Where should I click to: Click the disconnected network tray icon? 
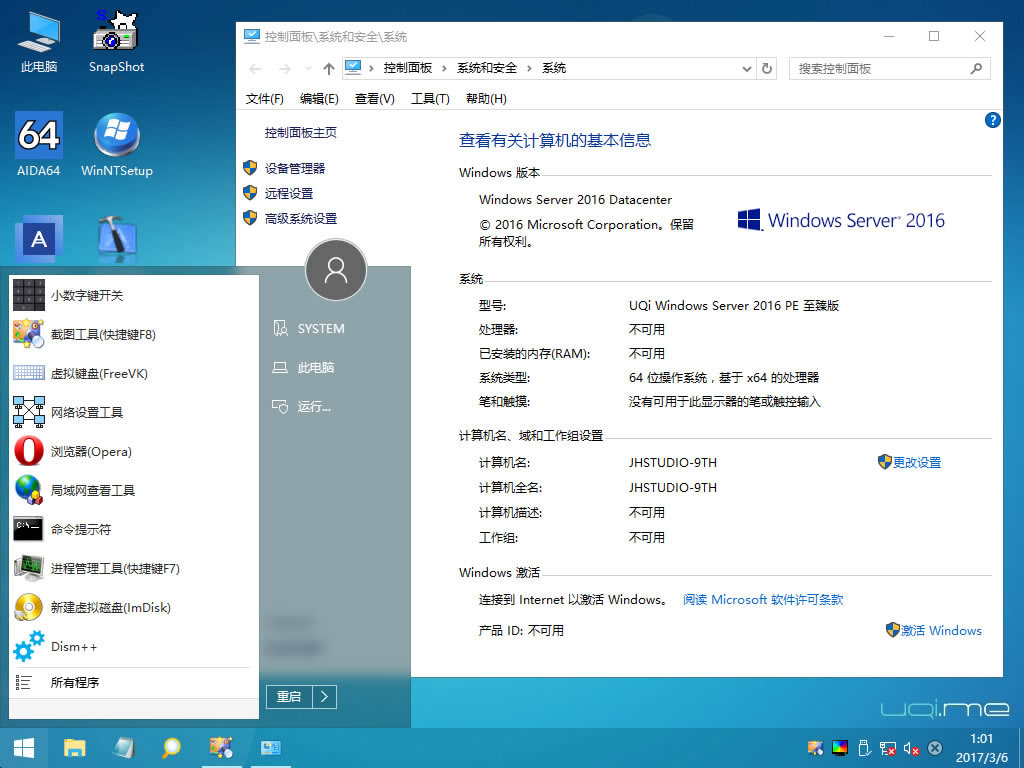tap(888, 748)
